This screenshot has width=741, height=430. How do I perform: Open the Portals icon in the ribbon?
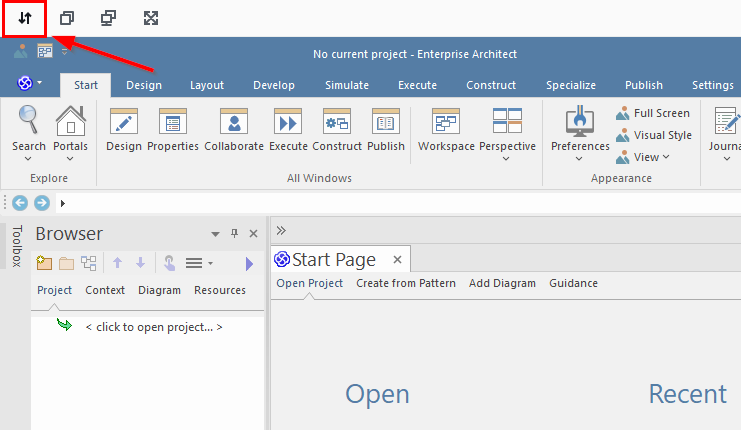pyautogui.click(x=70, y=121)
